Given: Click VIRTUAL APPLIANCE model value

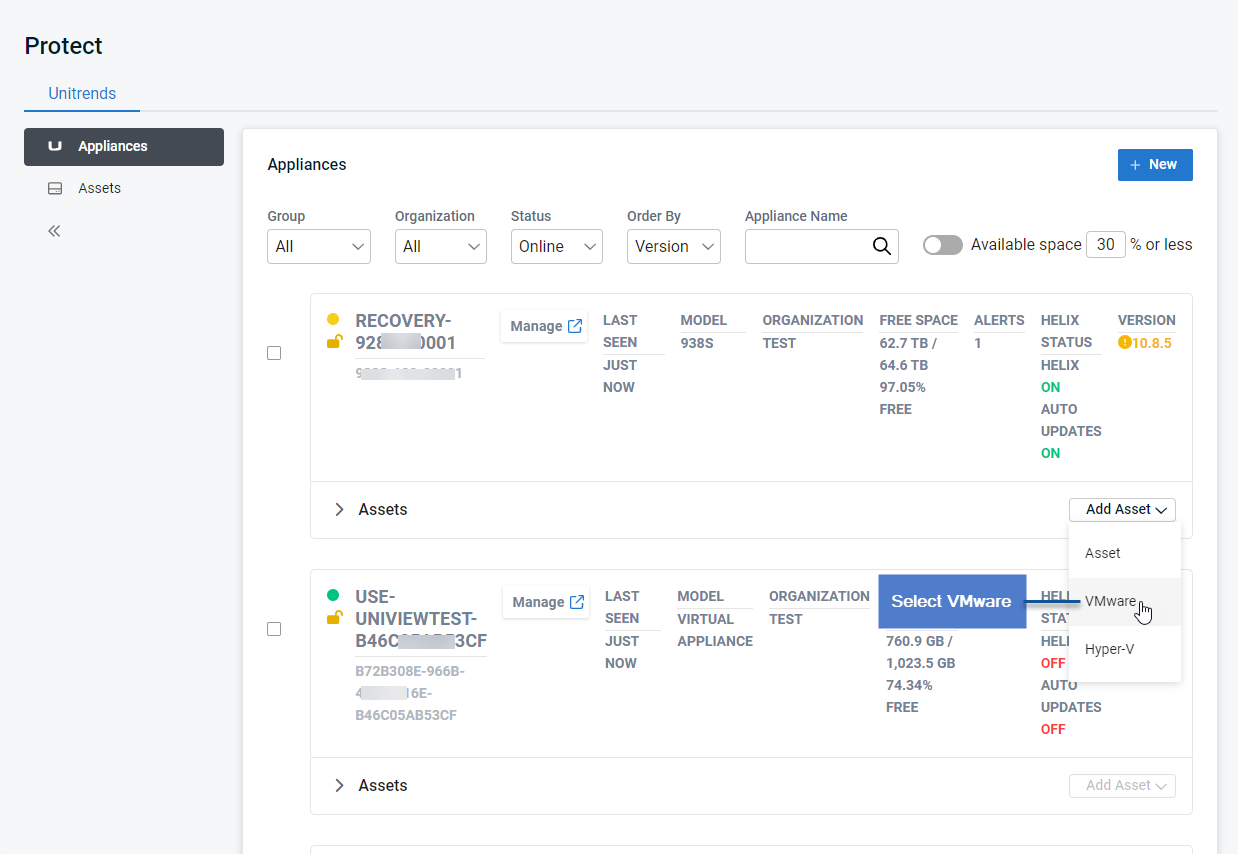Looking at the screenshot, I should click(715, 630).
